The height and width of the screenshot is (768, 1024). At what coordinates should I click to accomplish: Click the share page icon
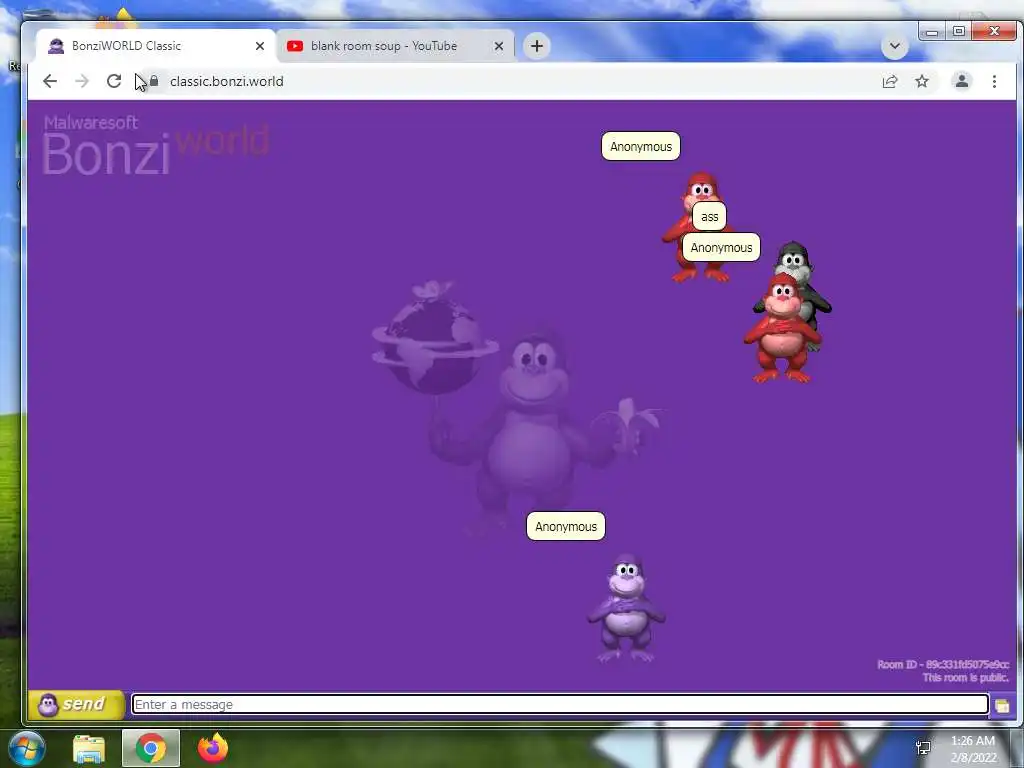[x=889, y=82]
